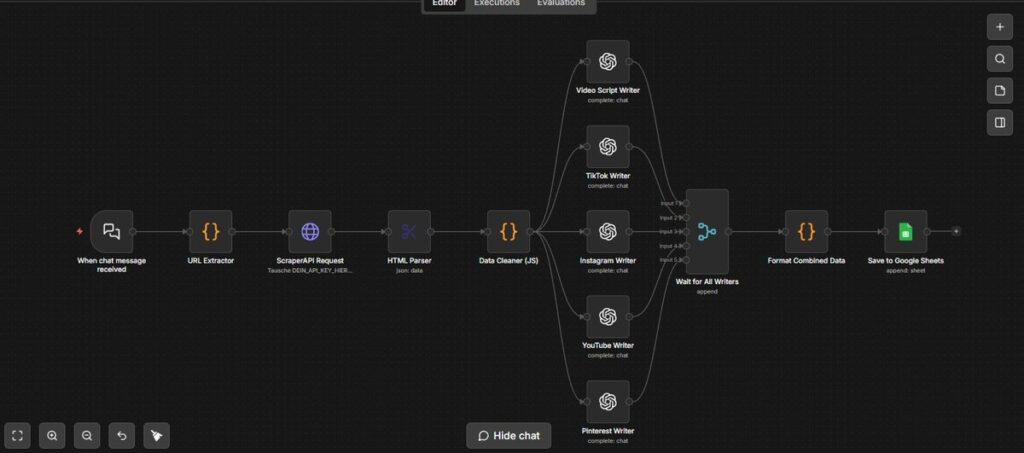Click the 'Pinterest Writer' label

click(x=608, y=431)
